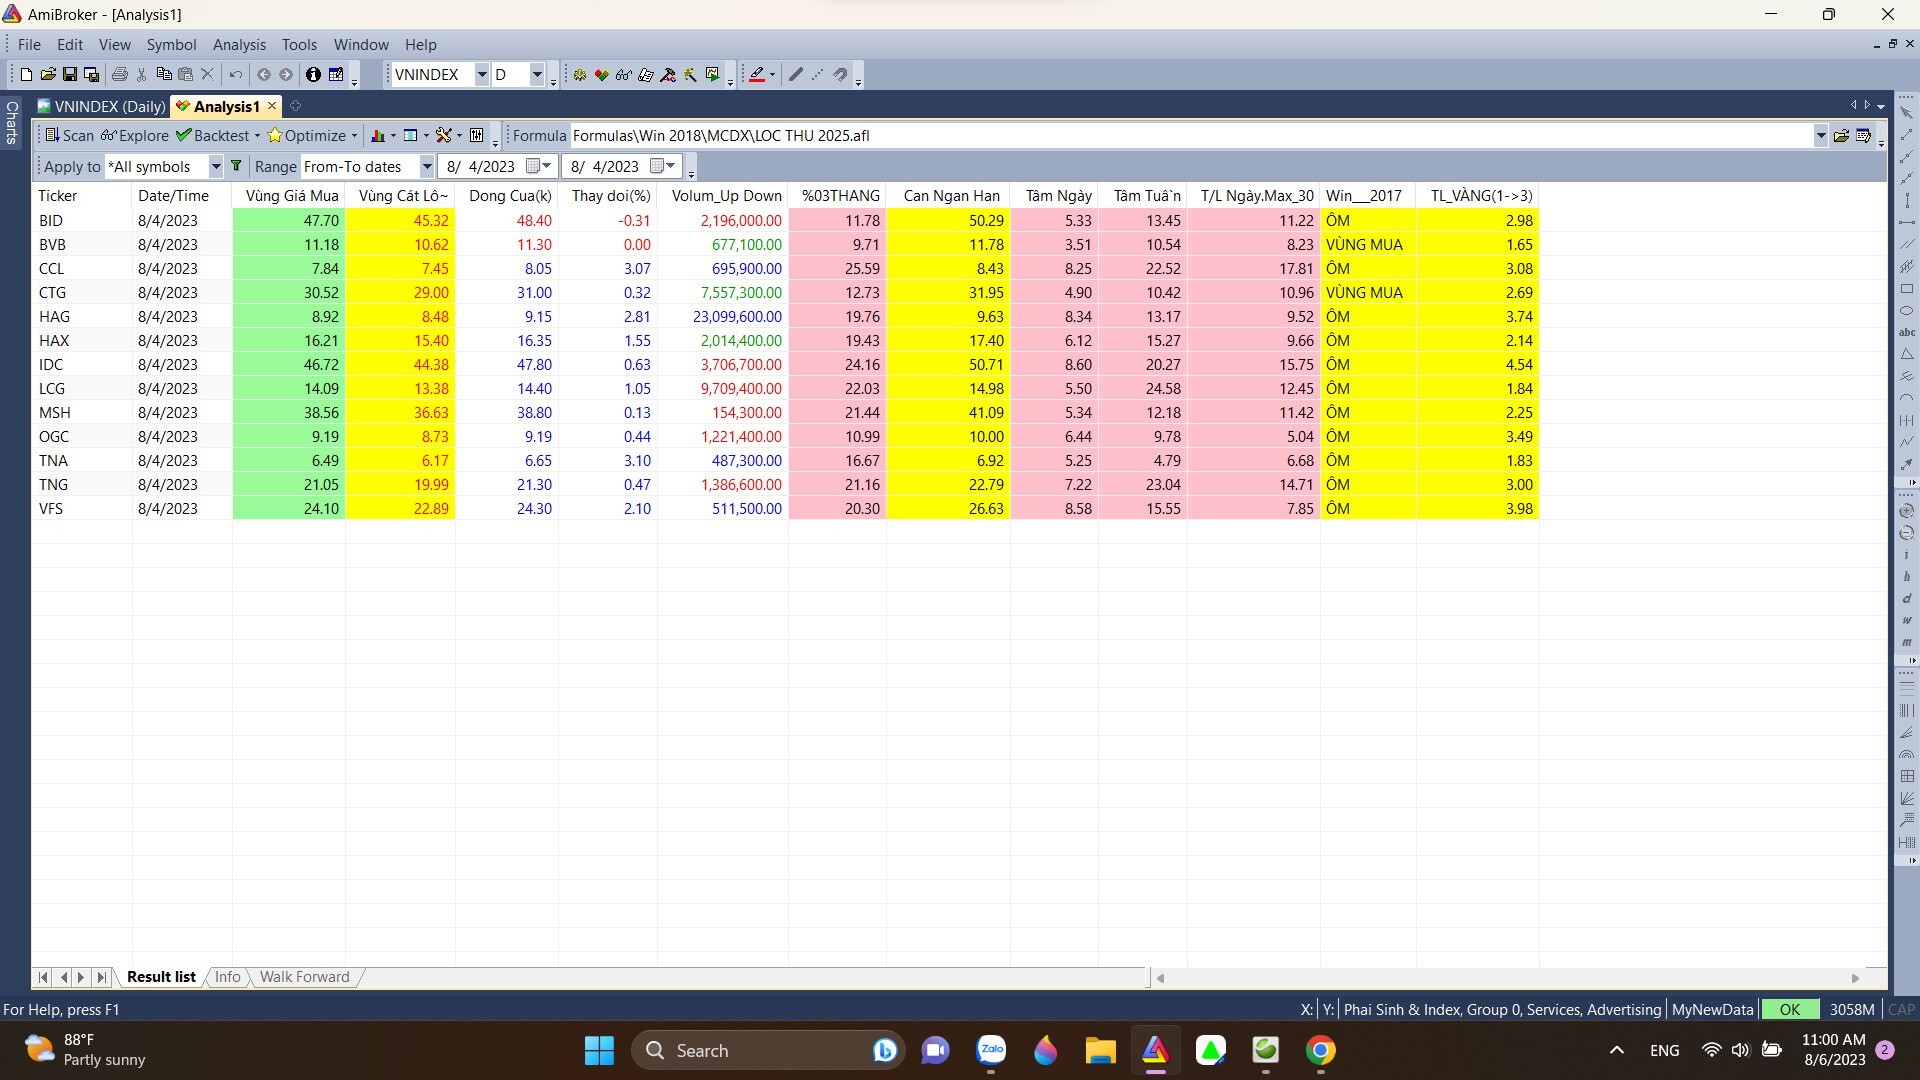Open the Charts side panel tab
Viewport: 1920px width, 1080px height.
[x=12, y=122]
